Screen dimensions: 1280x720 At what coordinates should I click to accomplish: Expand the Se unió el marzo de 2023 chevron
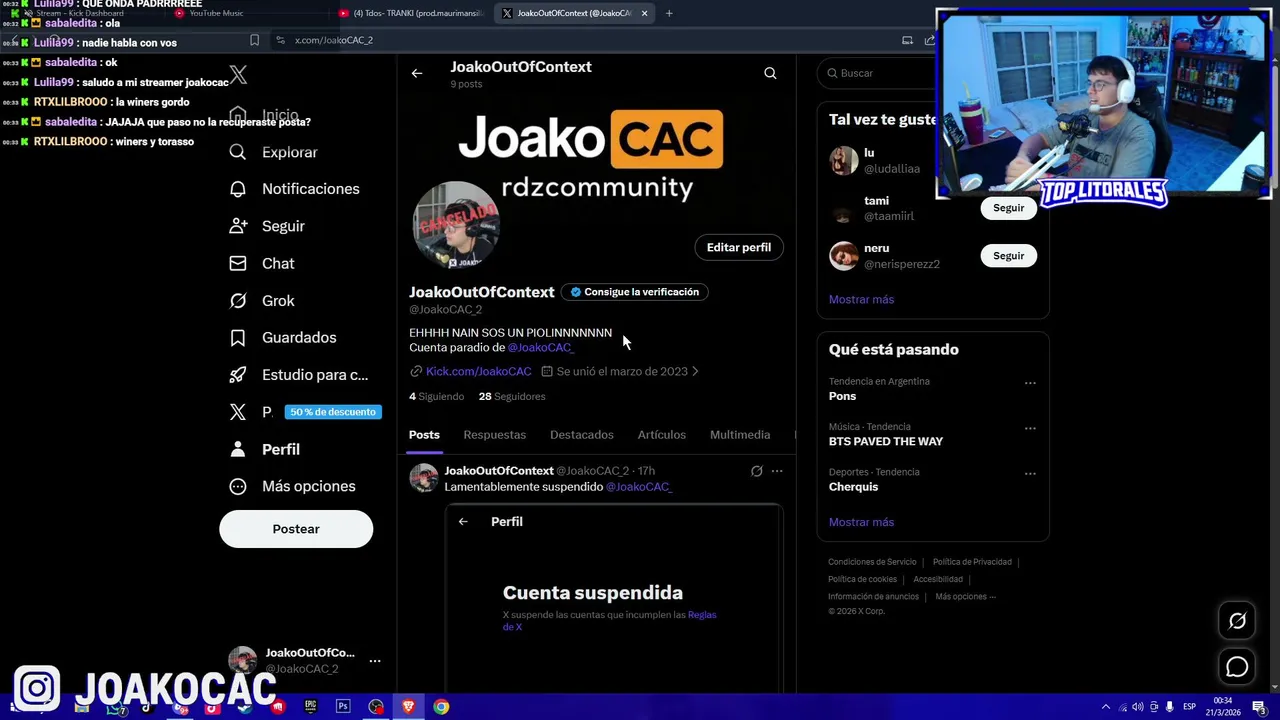(695, 371)
